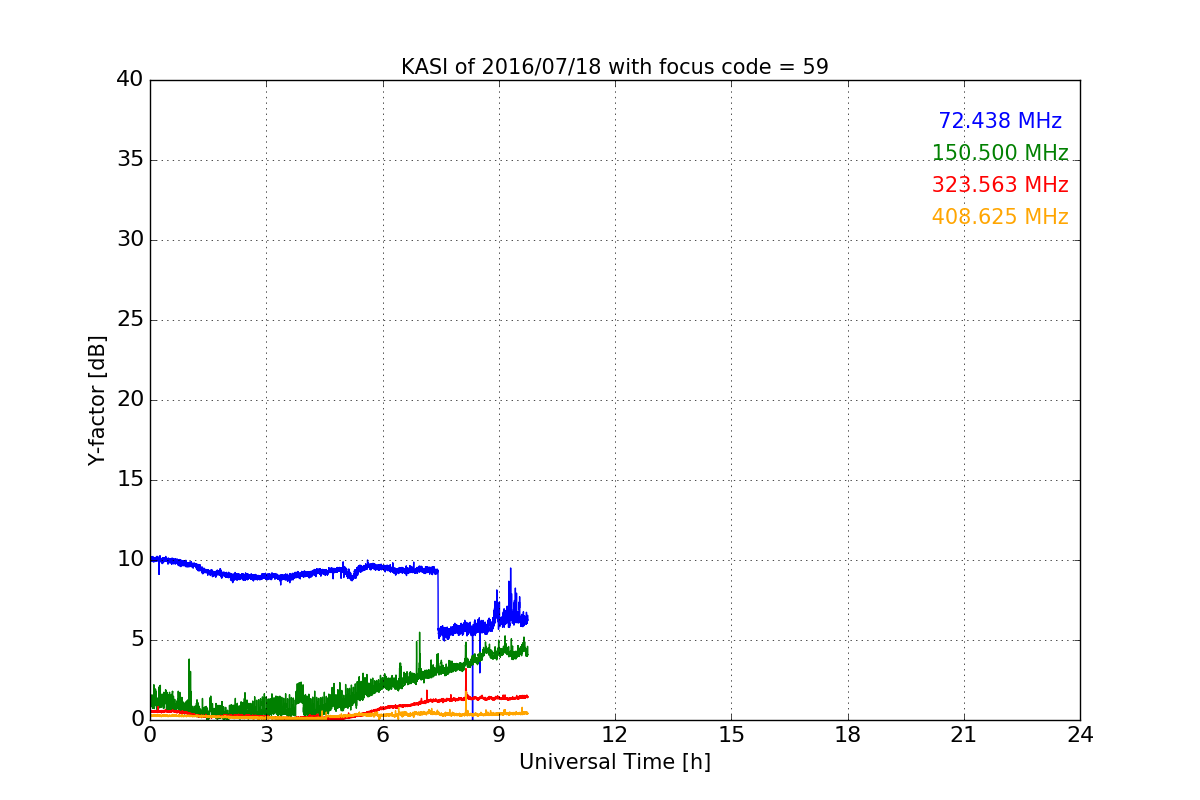The height and width of the screenshot is (800, 1200).
Task: Click the y-axis tick label 40
Action: (130, 80)
